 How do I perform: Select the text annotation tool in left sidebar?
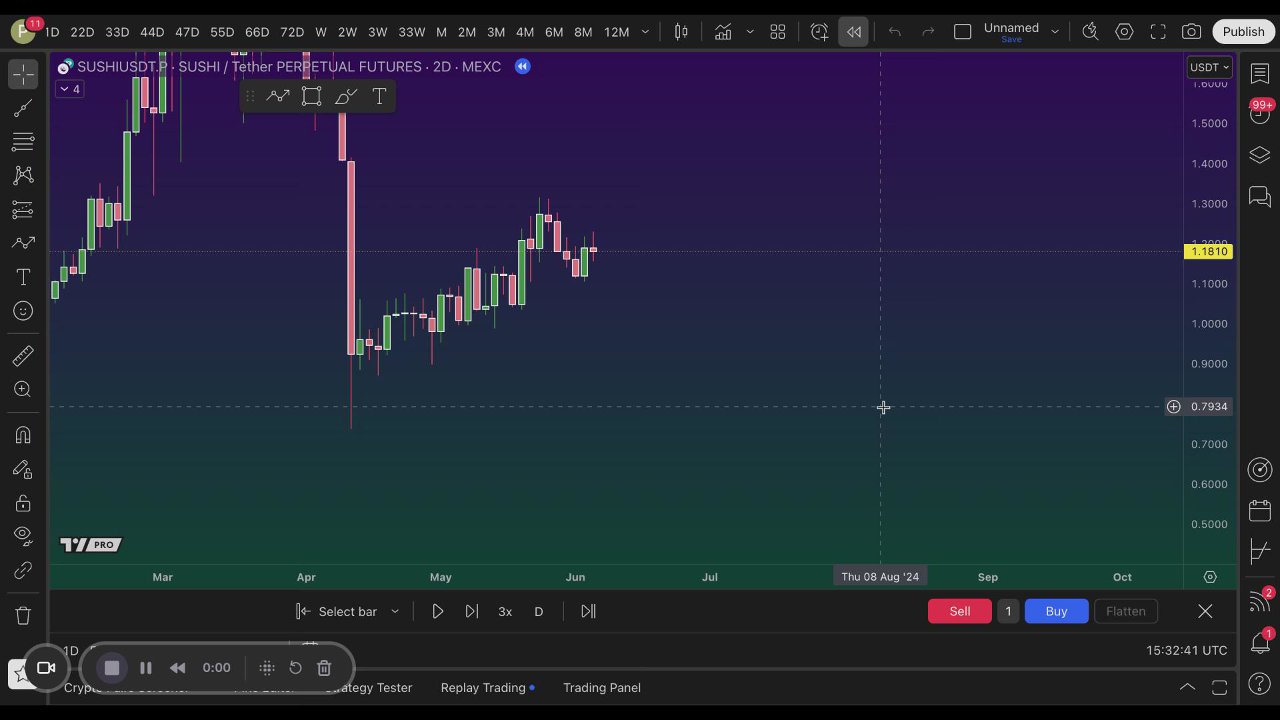[x=23, y=277]
